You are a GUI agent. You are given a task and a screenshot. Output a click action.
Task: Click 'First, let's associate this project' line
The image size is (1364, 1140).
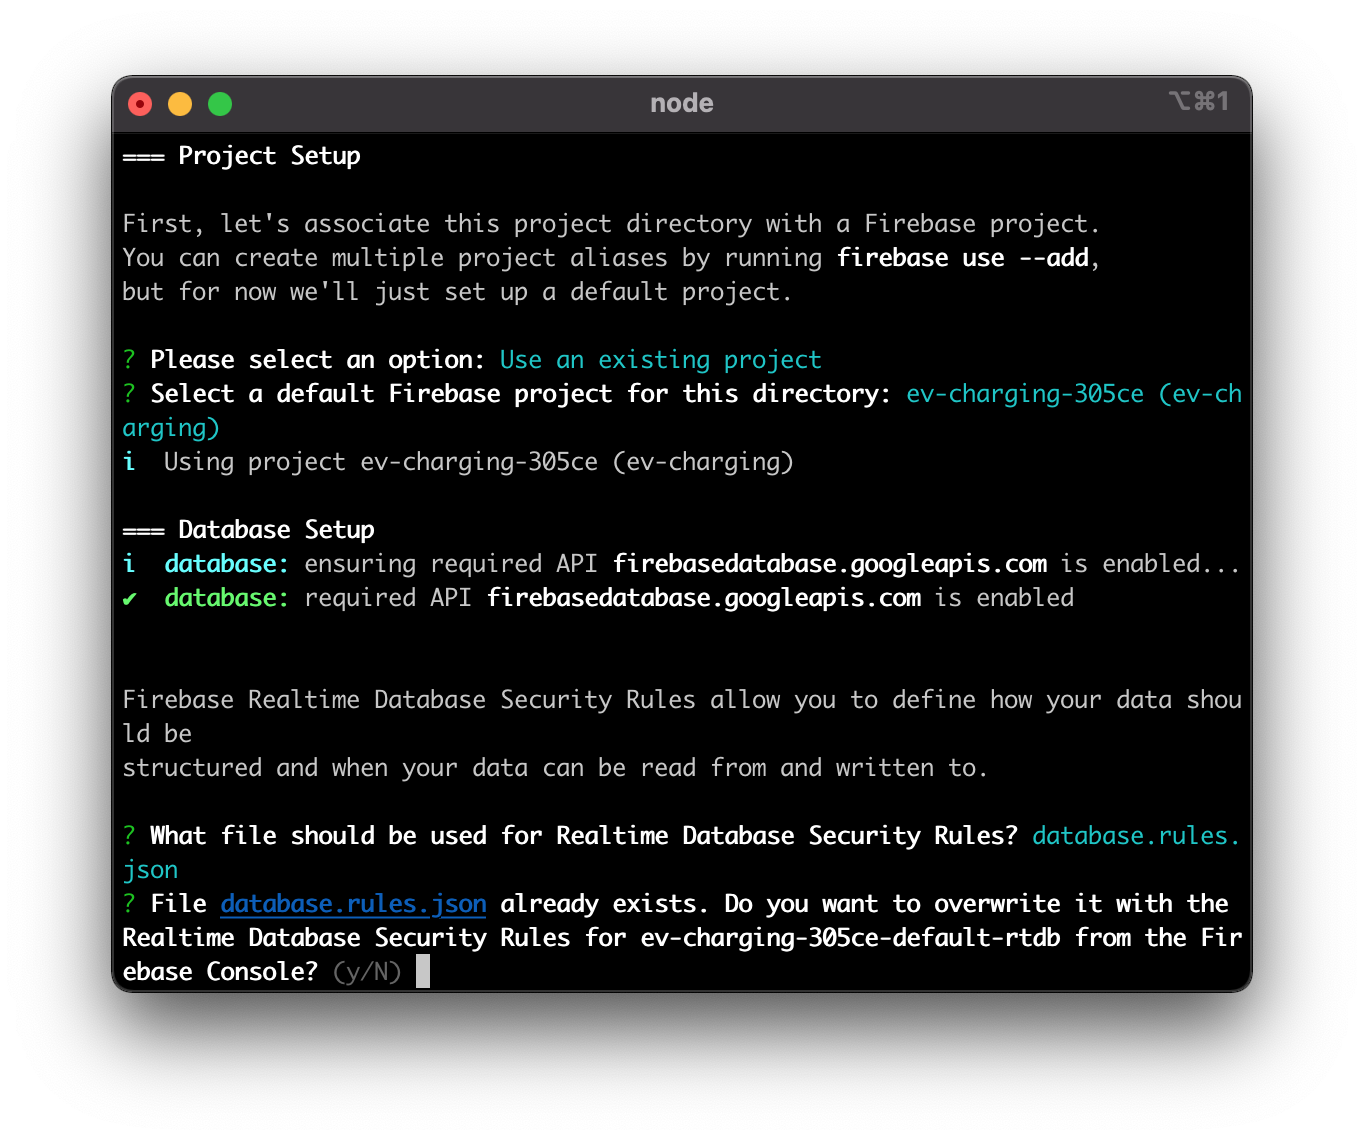coord(611,224)
